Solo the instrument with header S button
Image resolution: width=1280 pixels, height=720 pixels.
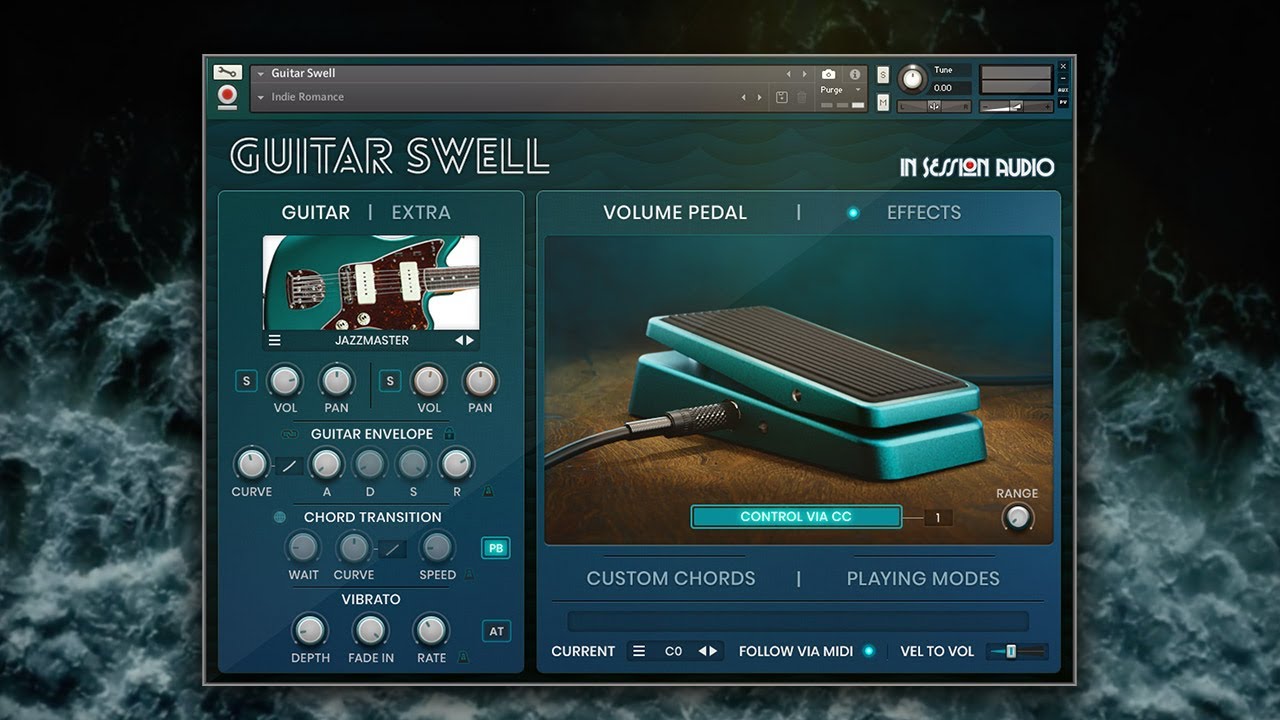(x=883, y=74)
